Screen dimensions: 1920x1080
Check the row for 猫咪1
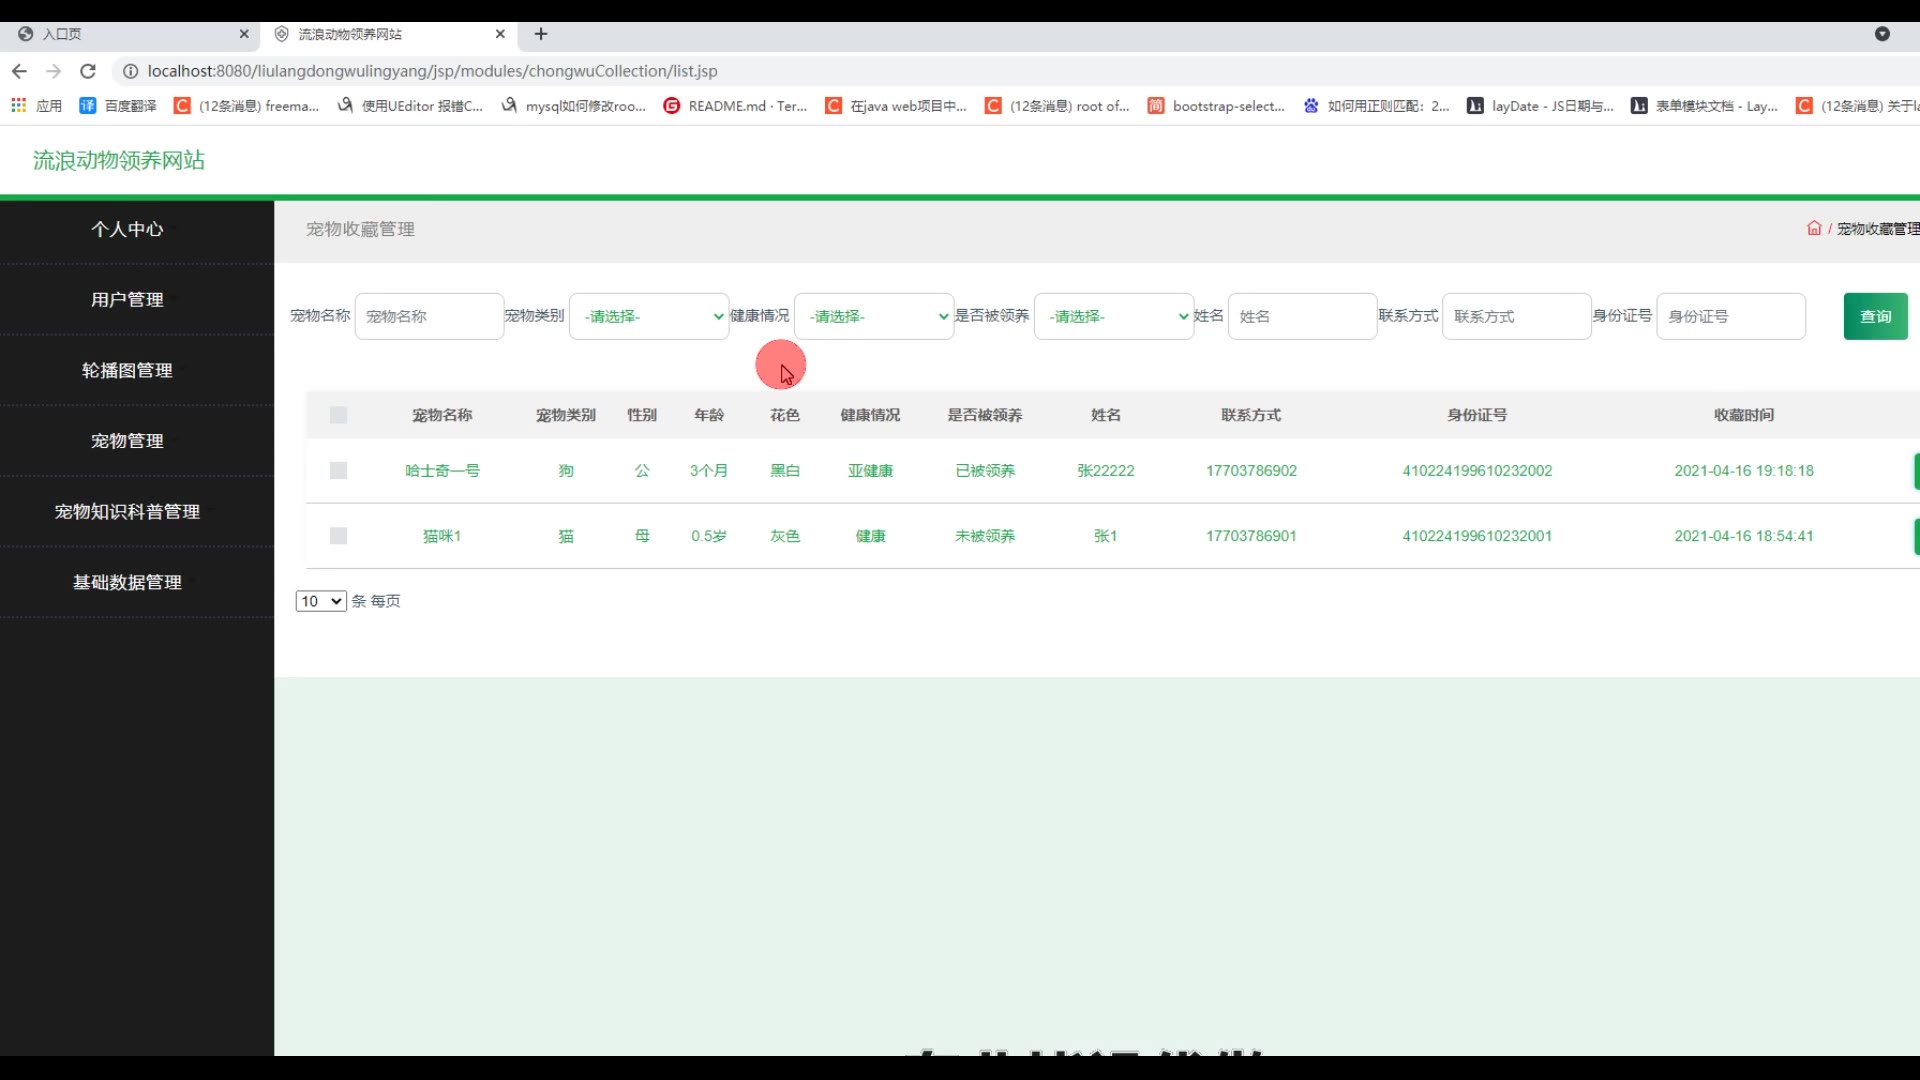[338, 536]
